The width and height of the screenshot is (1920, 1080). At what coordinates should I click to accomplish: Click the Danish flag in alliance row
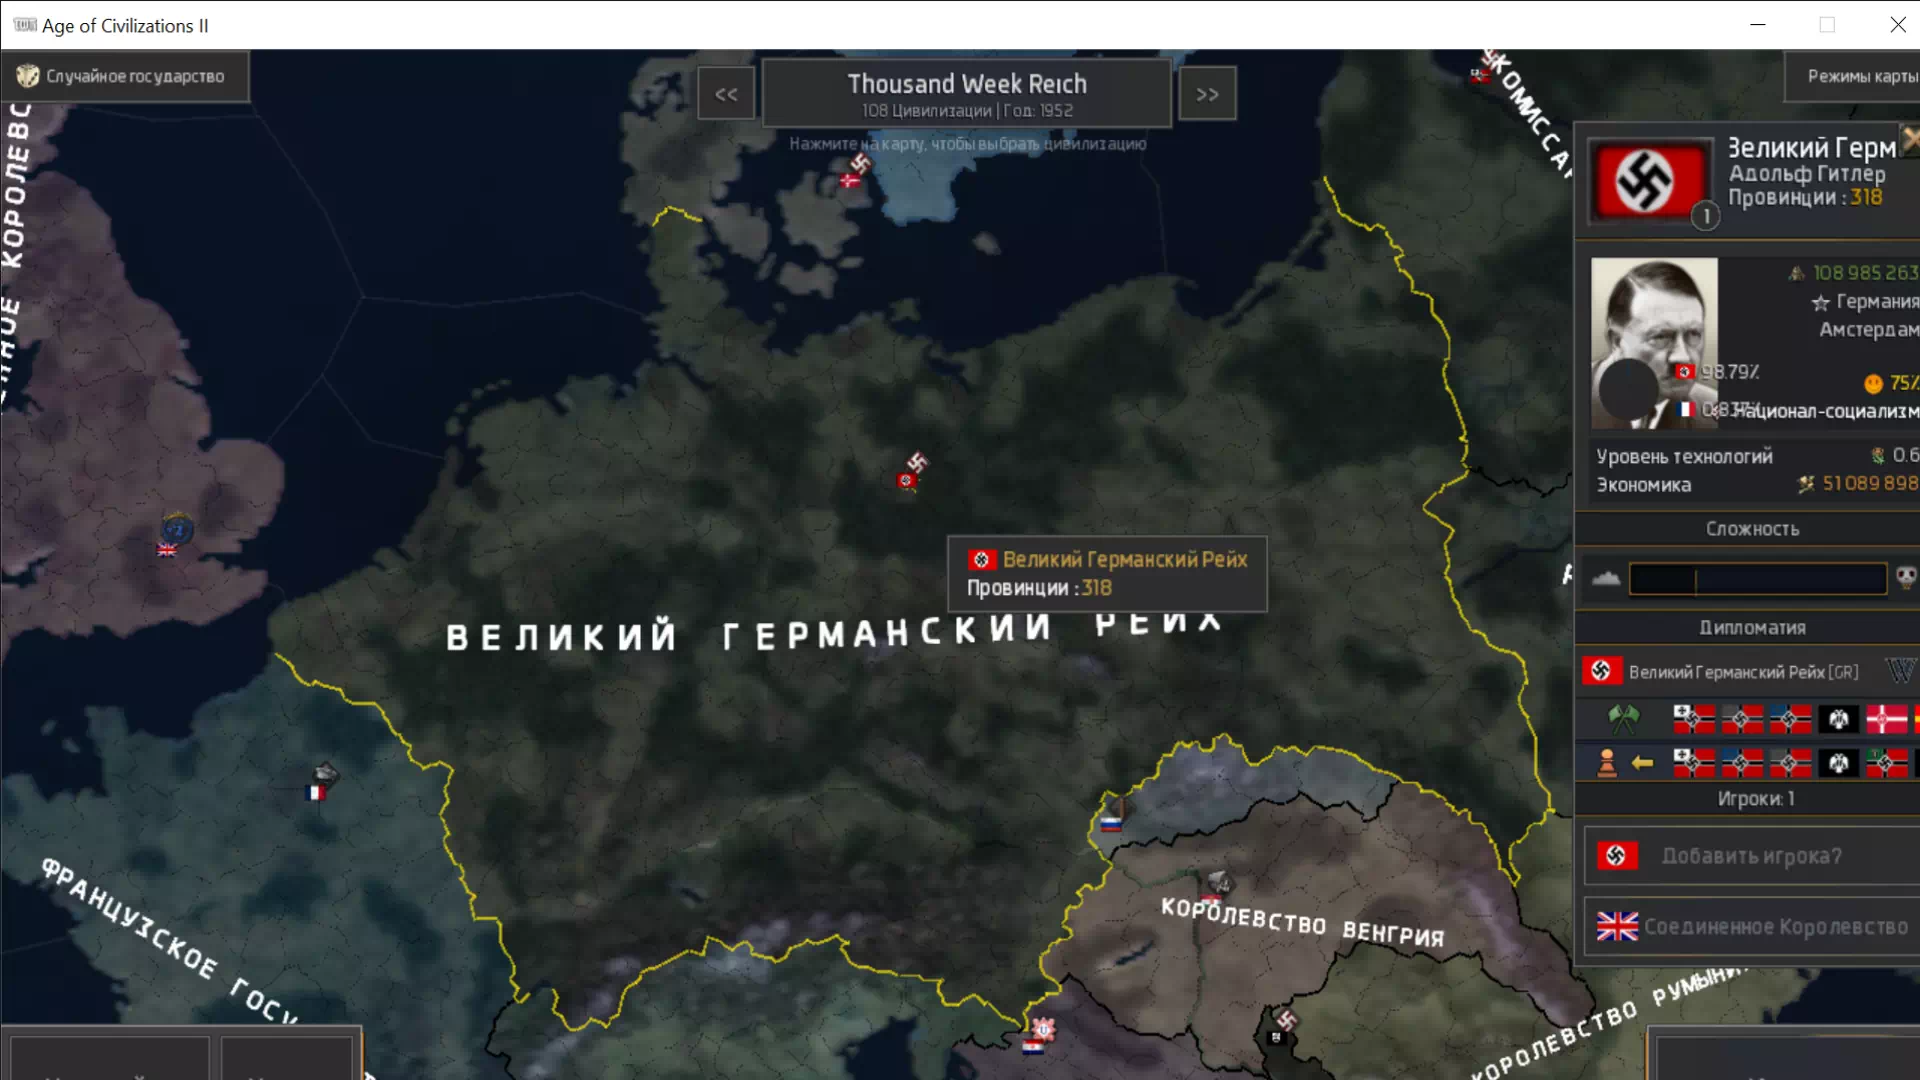pos(1886,718)
